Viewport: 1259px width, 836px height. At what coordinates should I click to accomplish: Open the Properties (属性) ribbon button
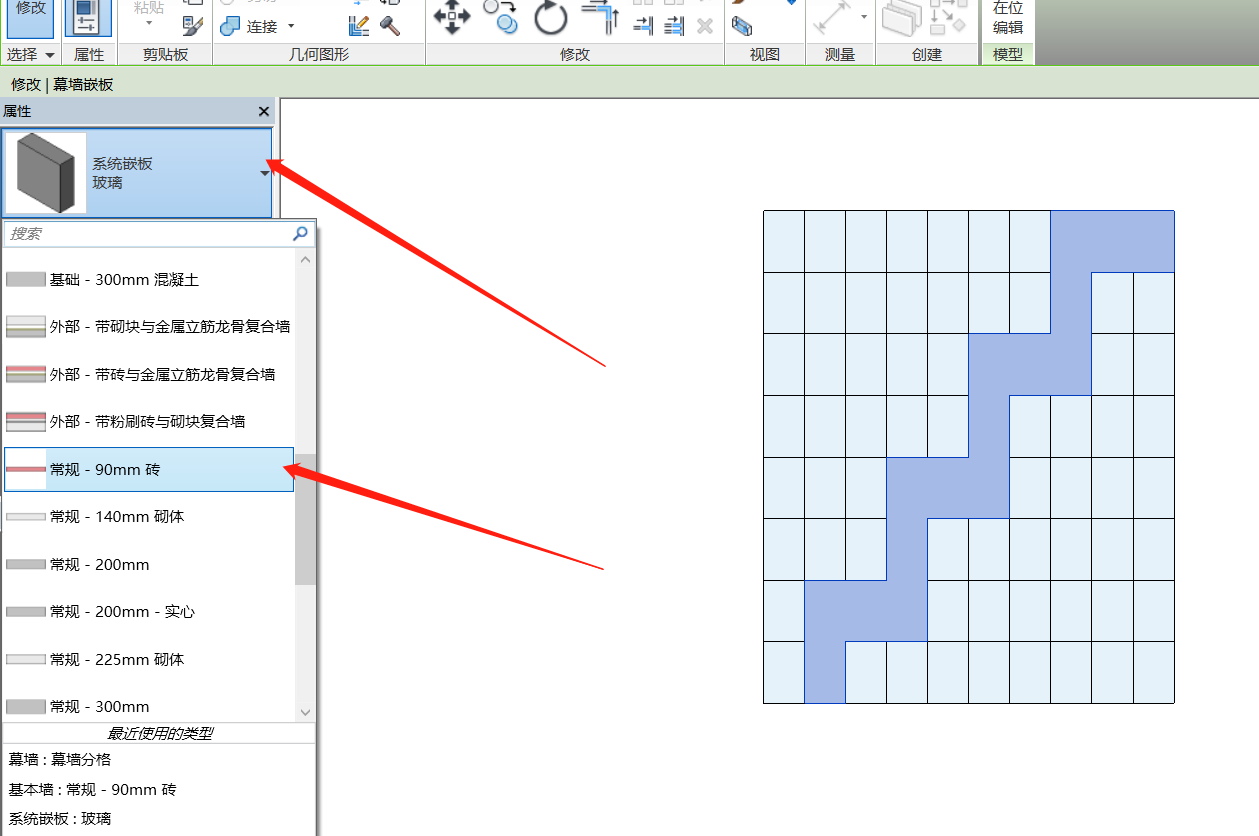pyautogui.click(x=88, y=18)
